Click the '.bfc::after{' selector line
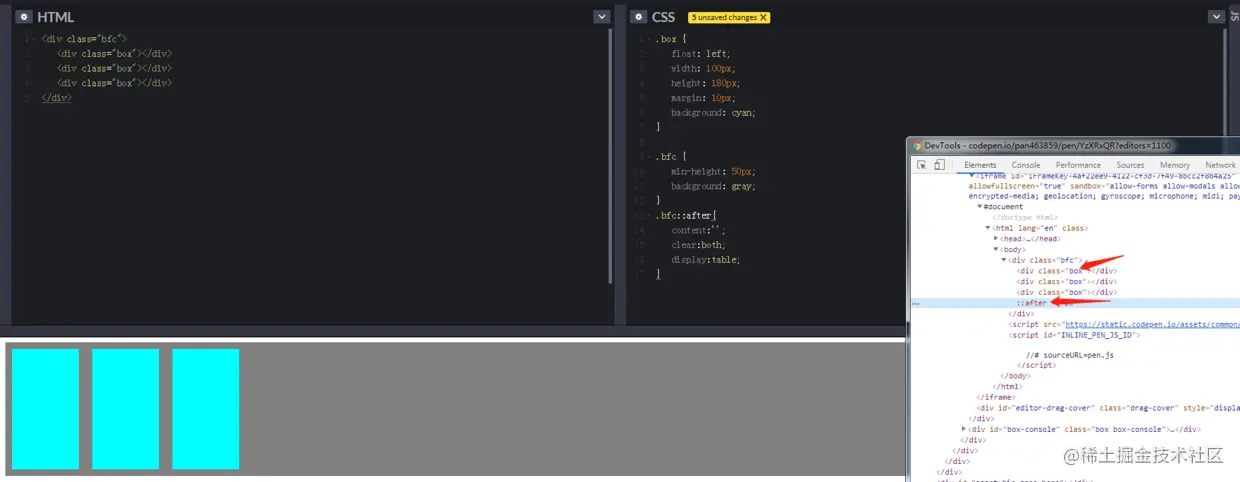Screen dimensions: 1240x482 pyautogui.click(x=686, y=215)
